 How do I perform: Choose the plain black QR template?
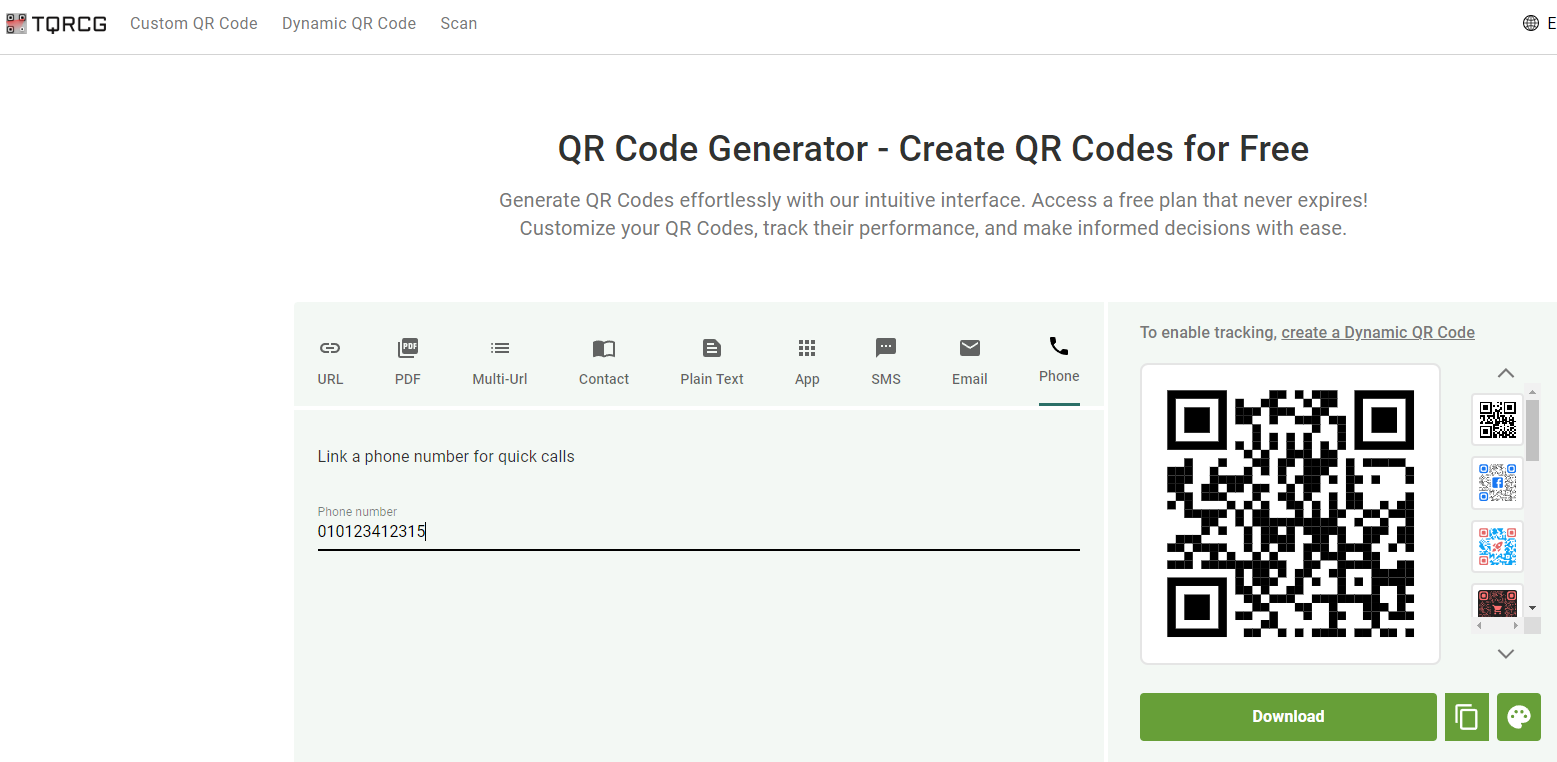coord(1498,420)
